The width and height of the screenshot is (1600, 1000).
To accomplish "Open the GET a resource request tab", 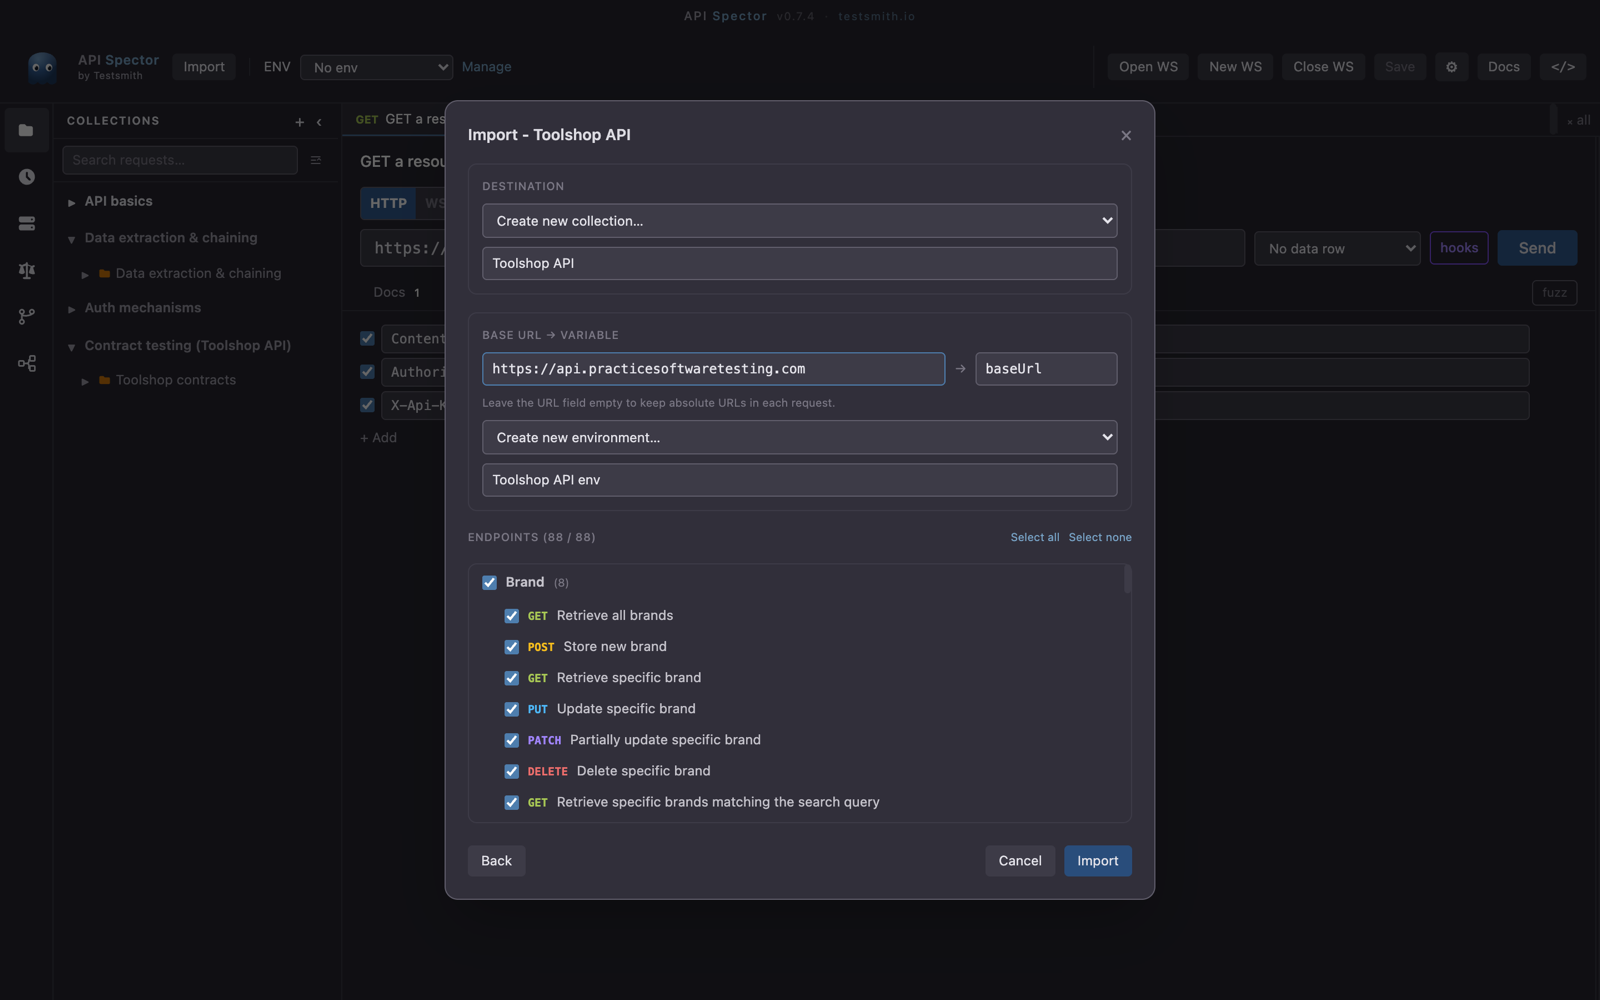I will pos(400,119).
